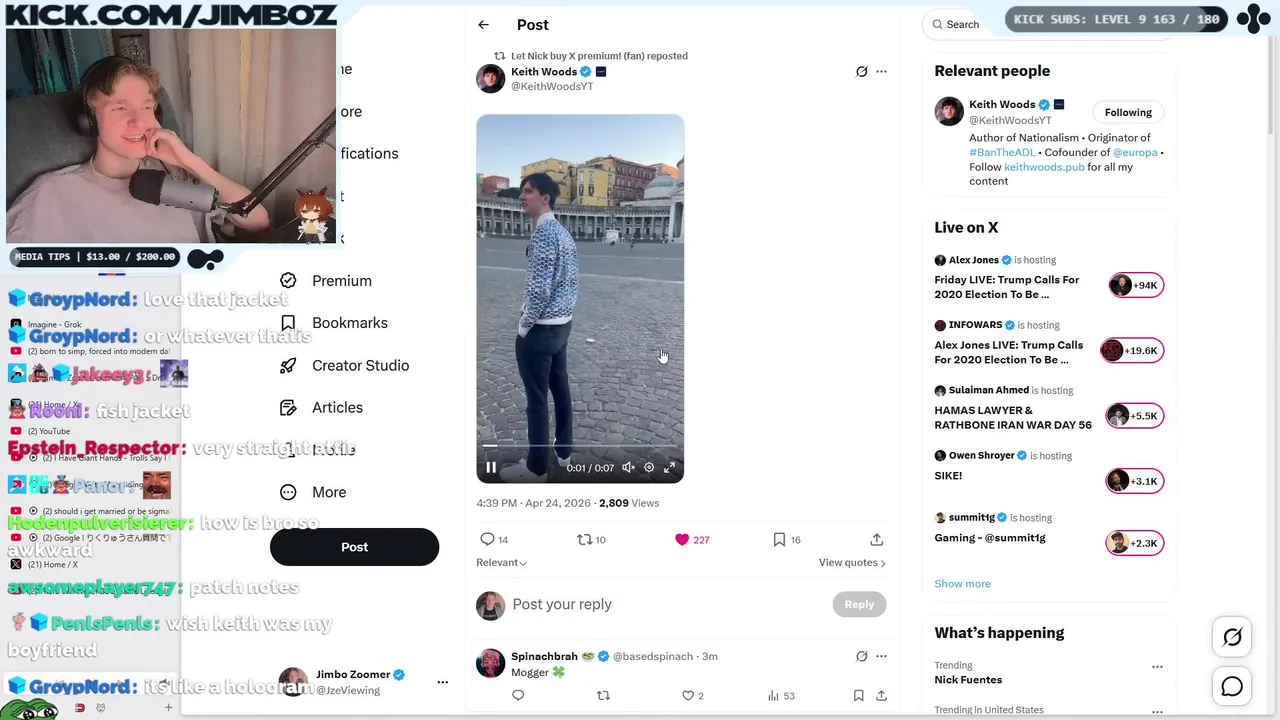Open video settings gear

649,467
